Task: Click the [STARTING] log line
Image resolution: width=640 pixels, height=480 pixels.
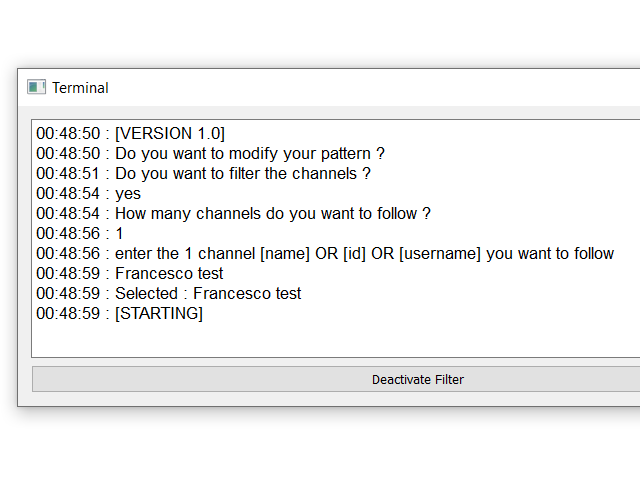Action: coord(120,313)
